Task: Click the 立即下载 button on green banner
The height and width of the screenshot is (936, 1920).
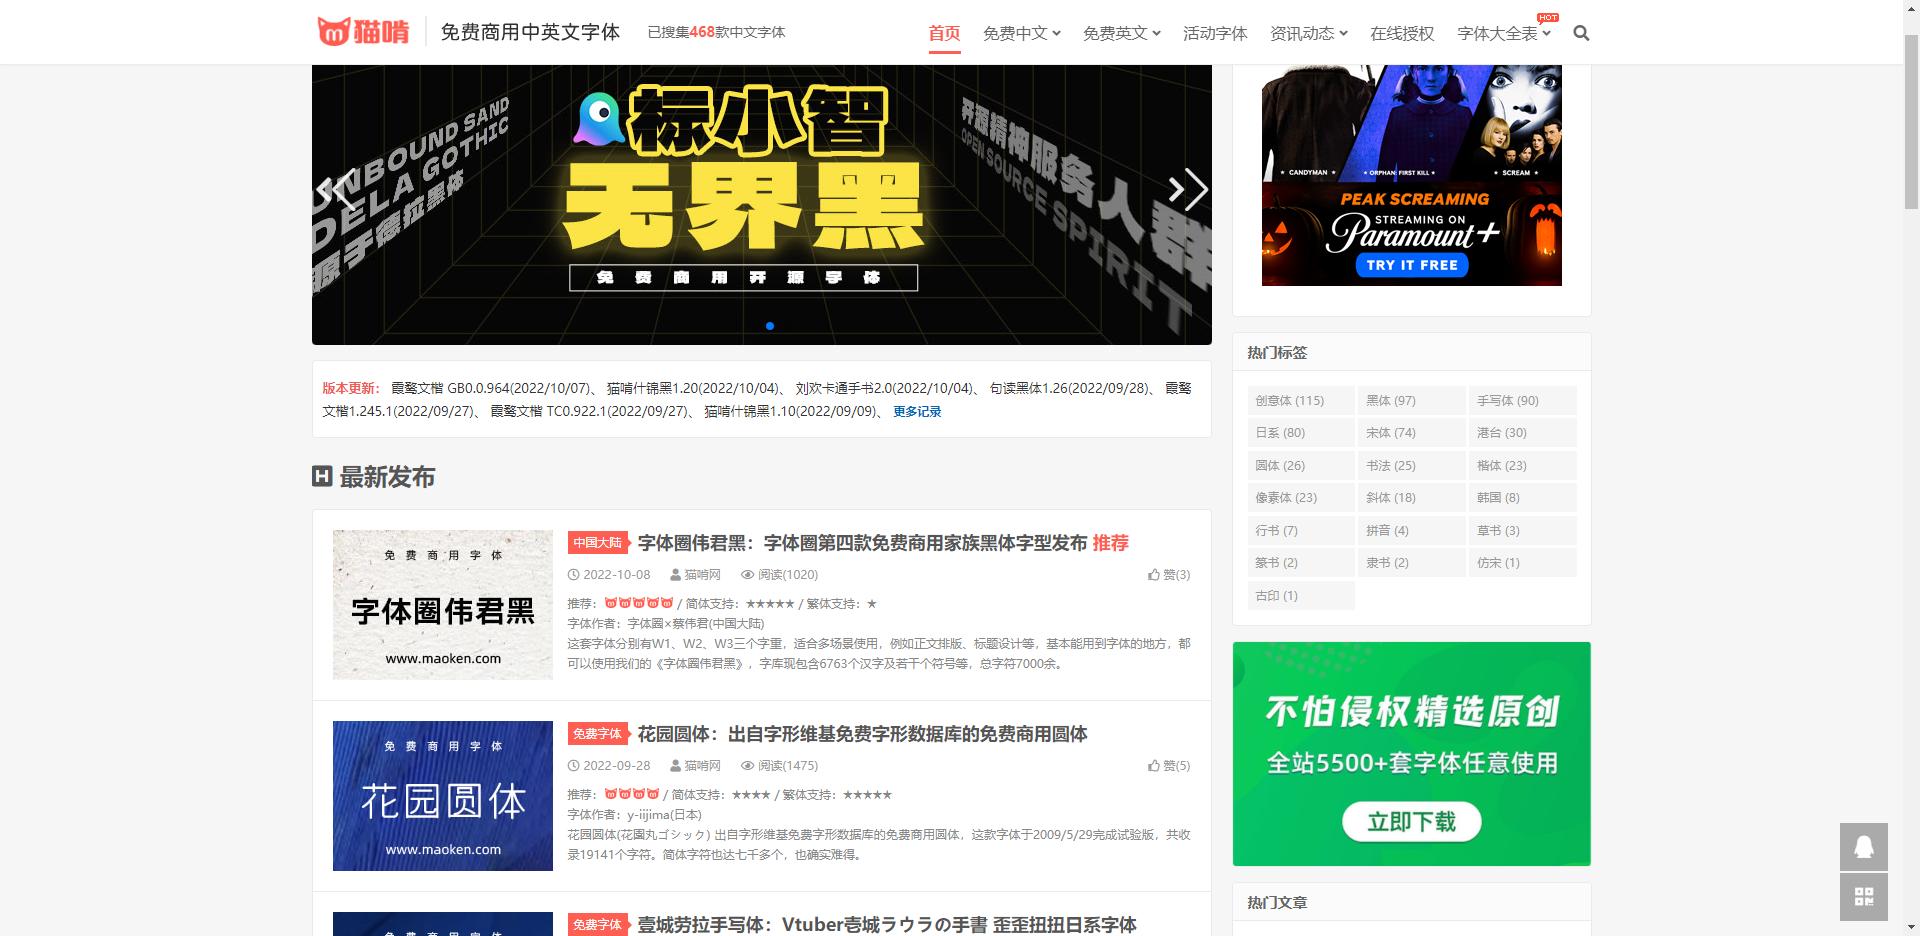Action: coord(1411,821)
